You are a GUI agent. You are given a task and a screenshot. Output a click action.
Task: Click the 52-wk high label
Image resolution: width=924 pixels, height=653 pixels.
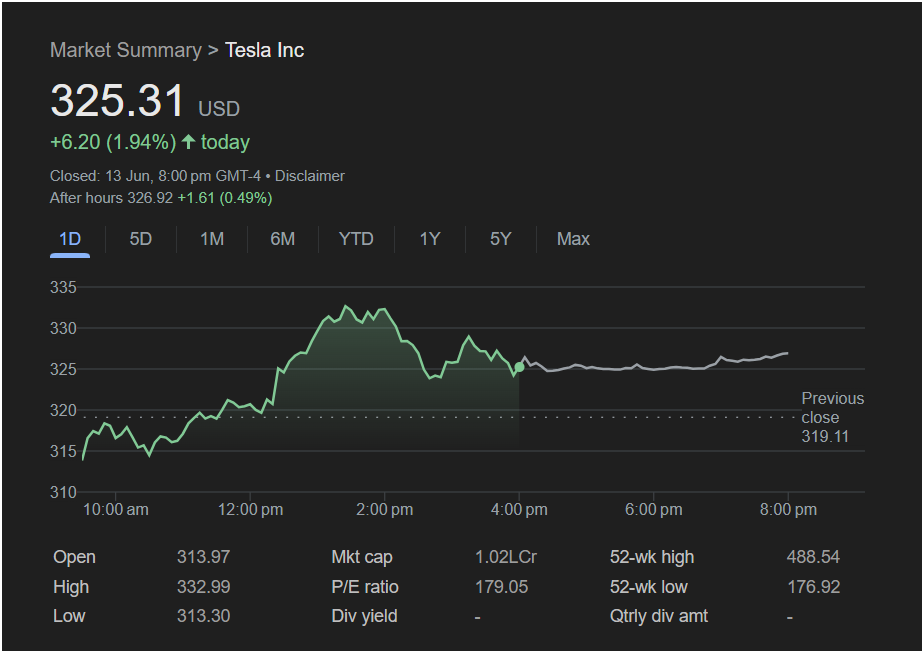pyautogui.click(x=652, y=557)
